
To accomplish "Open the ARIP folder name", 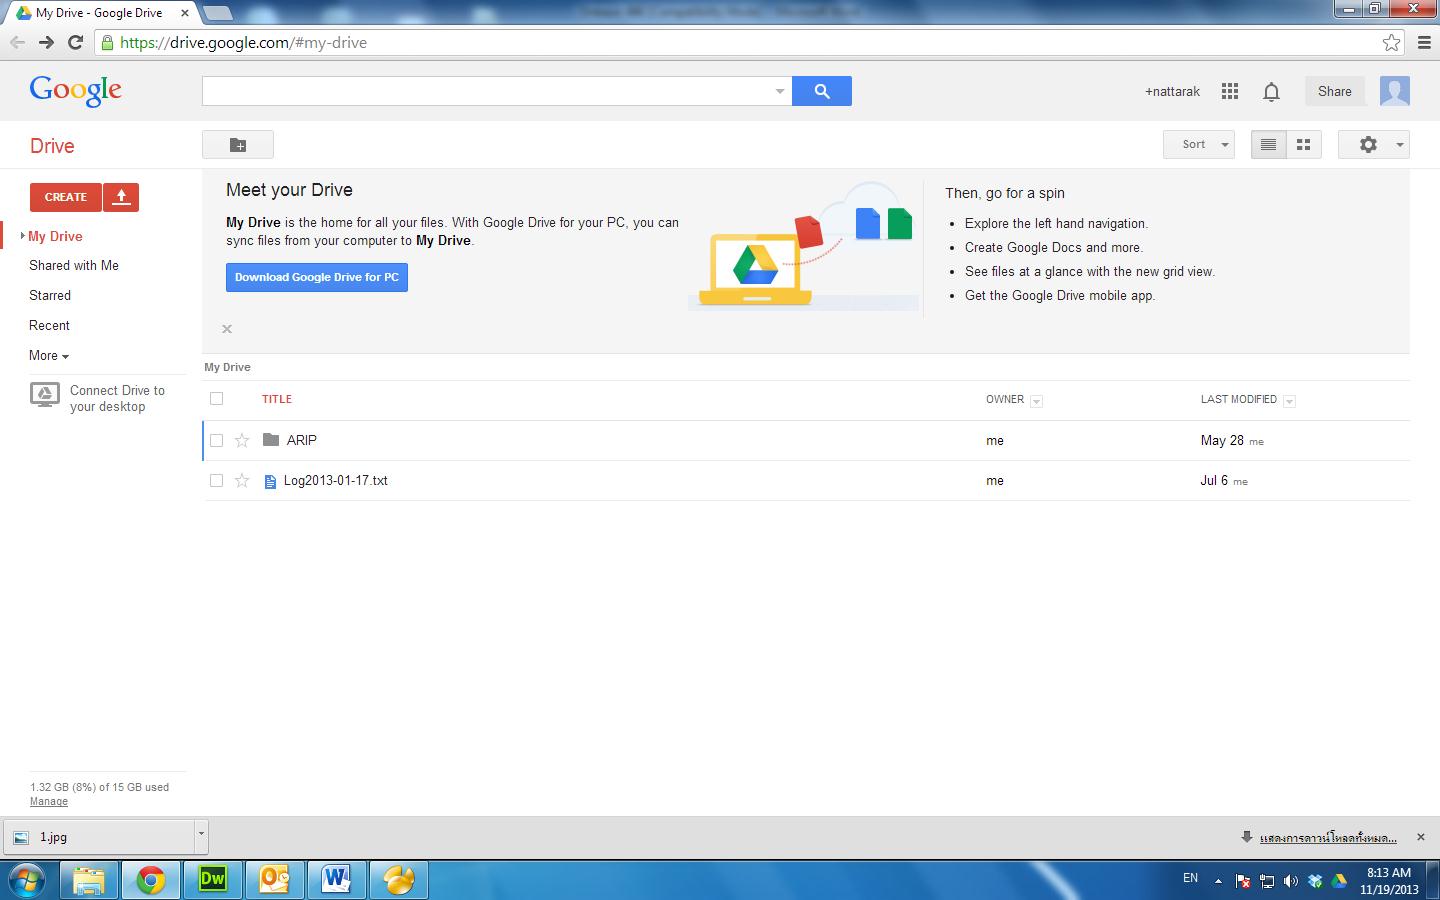I will (x=302, y=440).
